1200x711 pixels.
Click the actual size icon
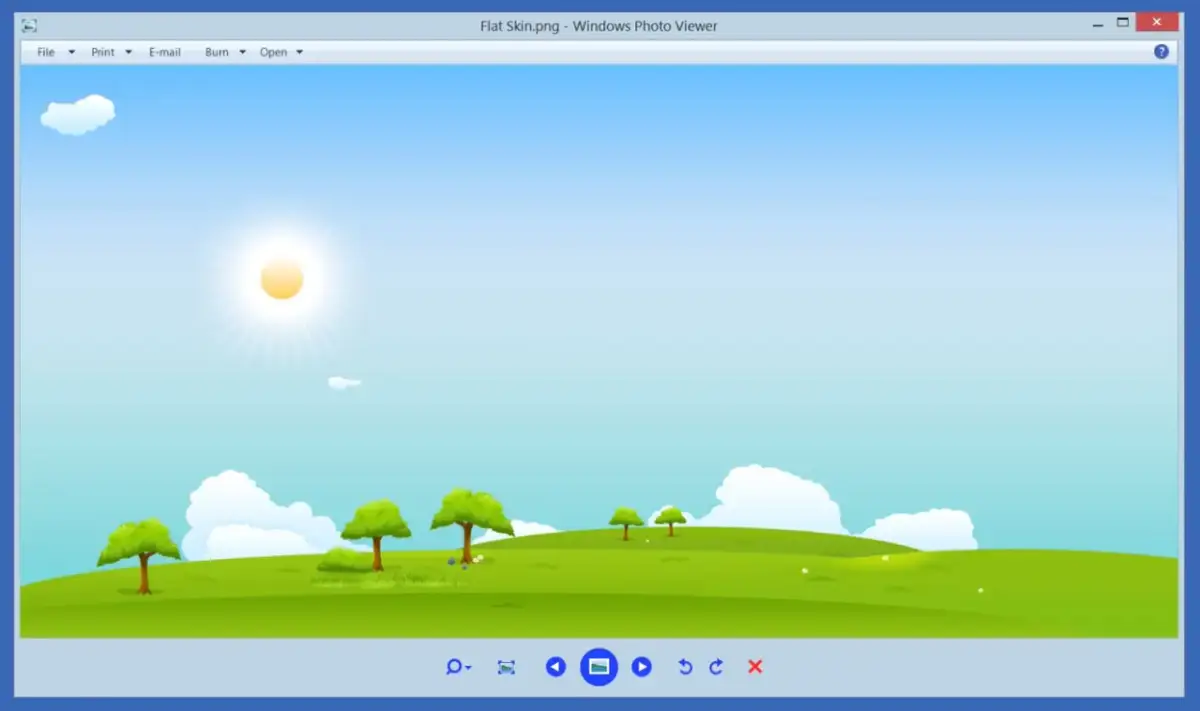[x=506, y=667]
